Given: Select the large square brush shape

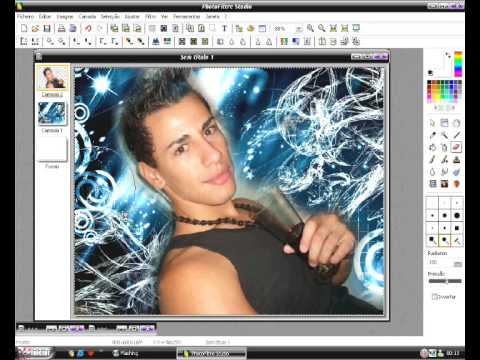Looking at the screenshot, I should (x=457, y=228).
